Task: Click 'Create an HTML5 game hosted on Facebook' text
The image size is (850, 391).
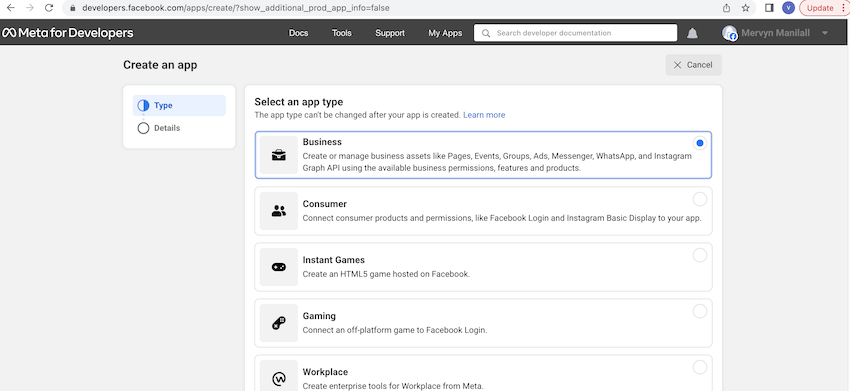Action: [x=386, y=274]
